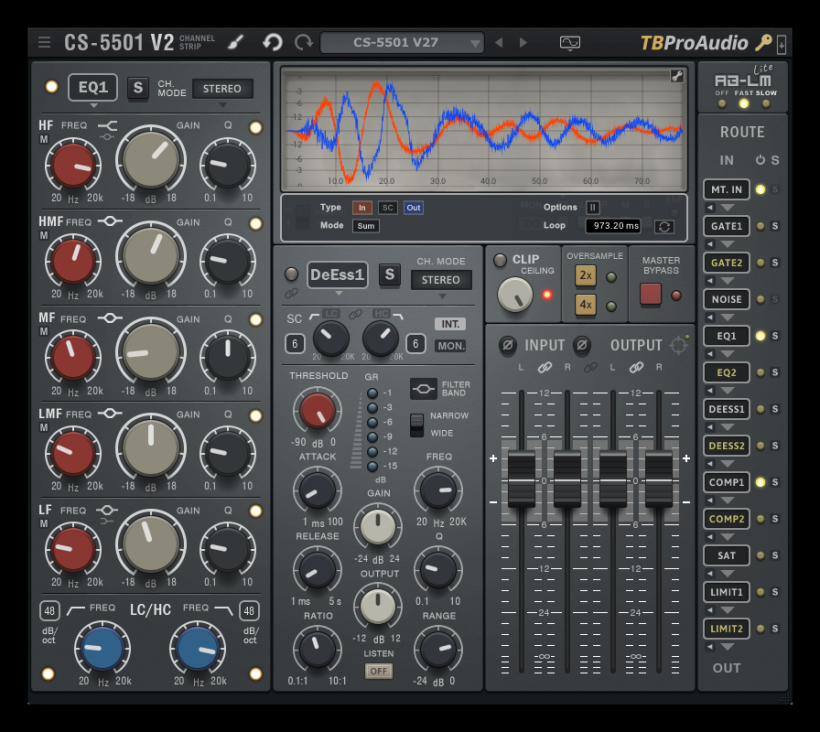
Task: Click the input phase invert icon
Action: pos(508,345)
